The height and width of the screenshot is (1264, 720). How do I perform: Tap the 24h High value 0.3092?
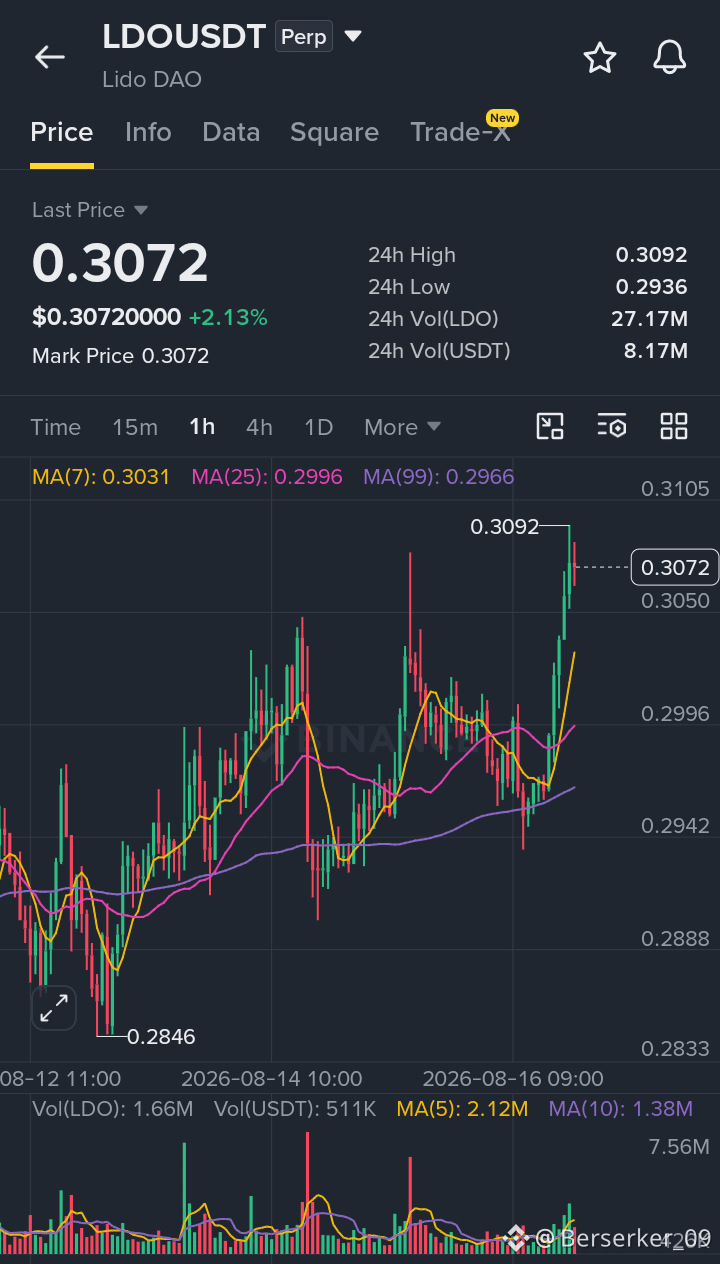coord(651,255)
